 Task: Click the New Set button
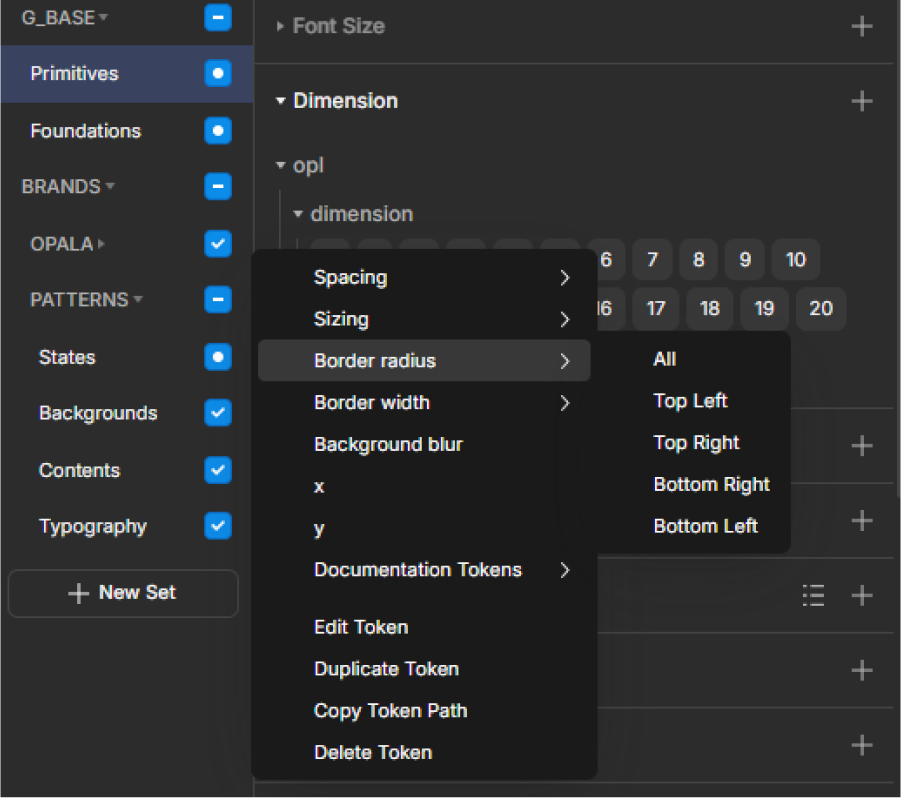(x=123, y=593)
